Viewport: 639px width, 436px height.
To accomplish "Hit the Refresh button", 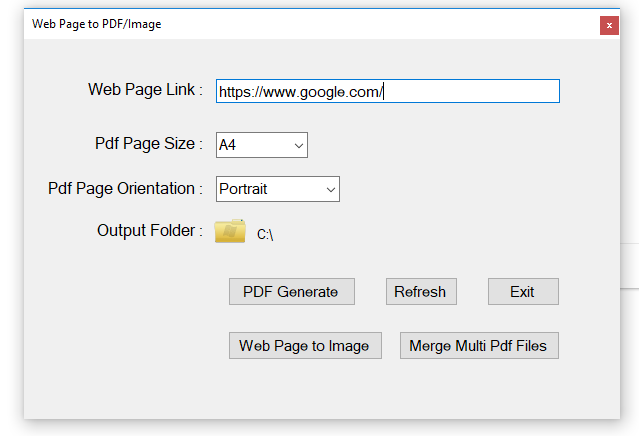I will [x=420, y=292].
